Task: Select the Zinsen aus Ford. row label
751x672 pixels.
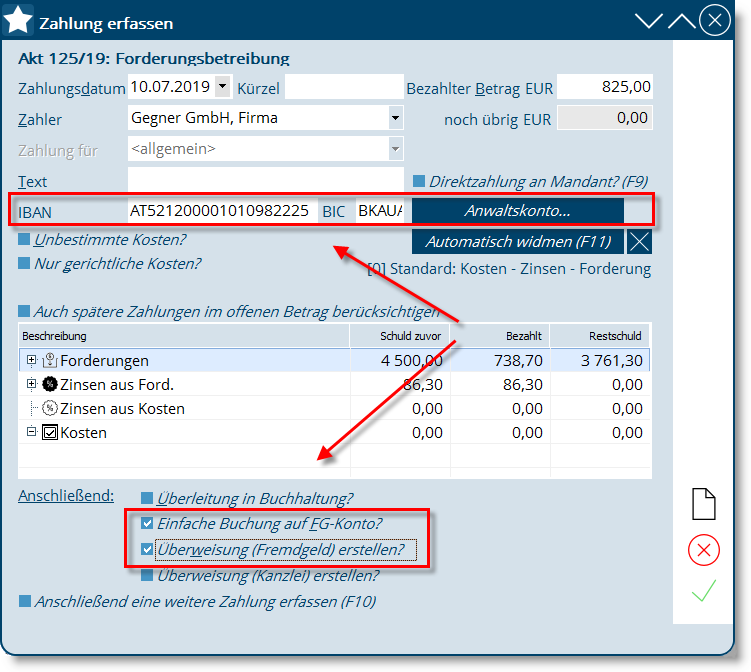Action: pyautogui.click(x=117, y=385)
